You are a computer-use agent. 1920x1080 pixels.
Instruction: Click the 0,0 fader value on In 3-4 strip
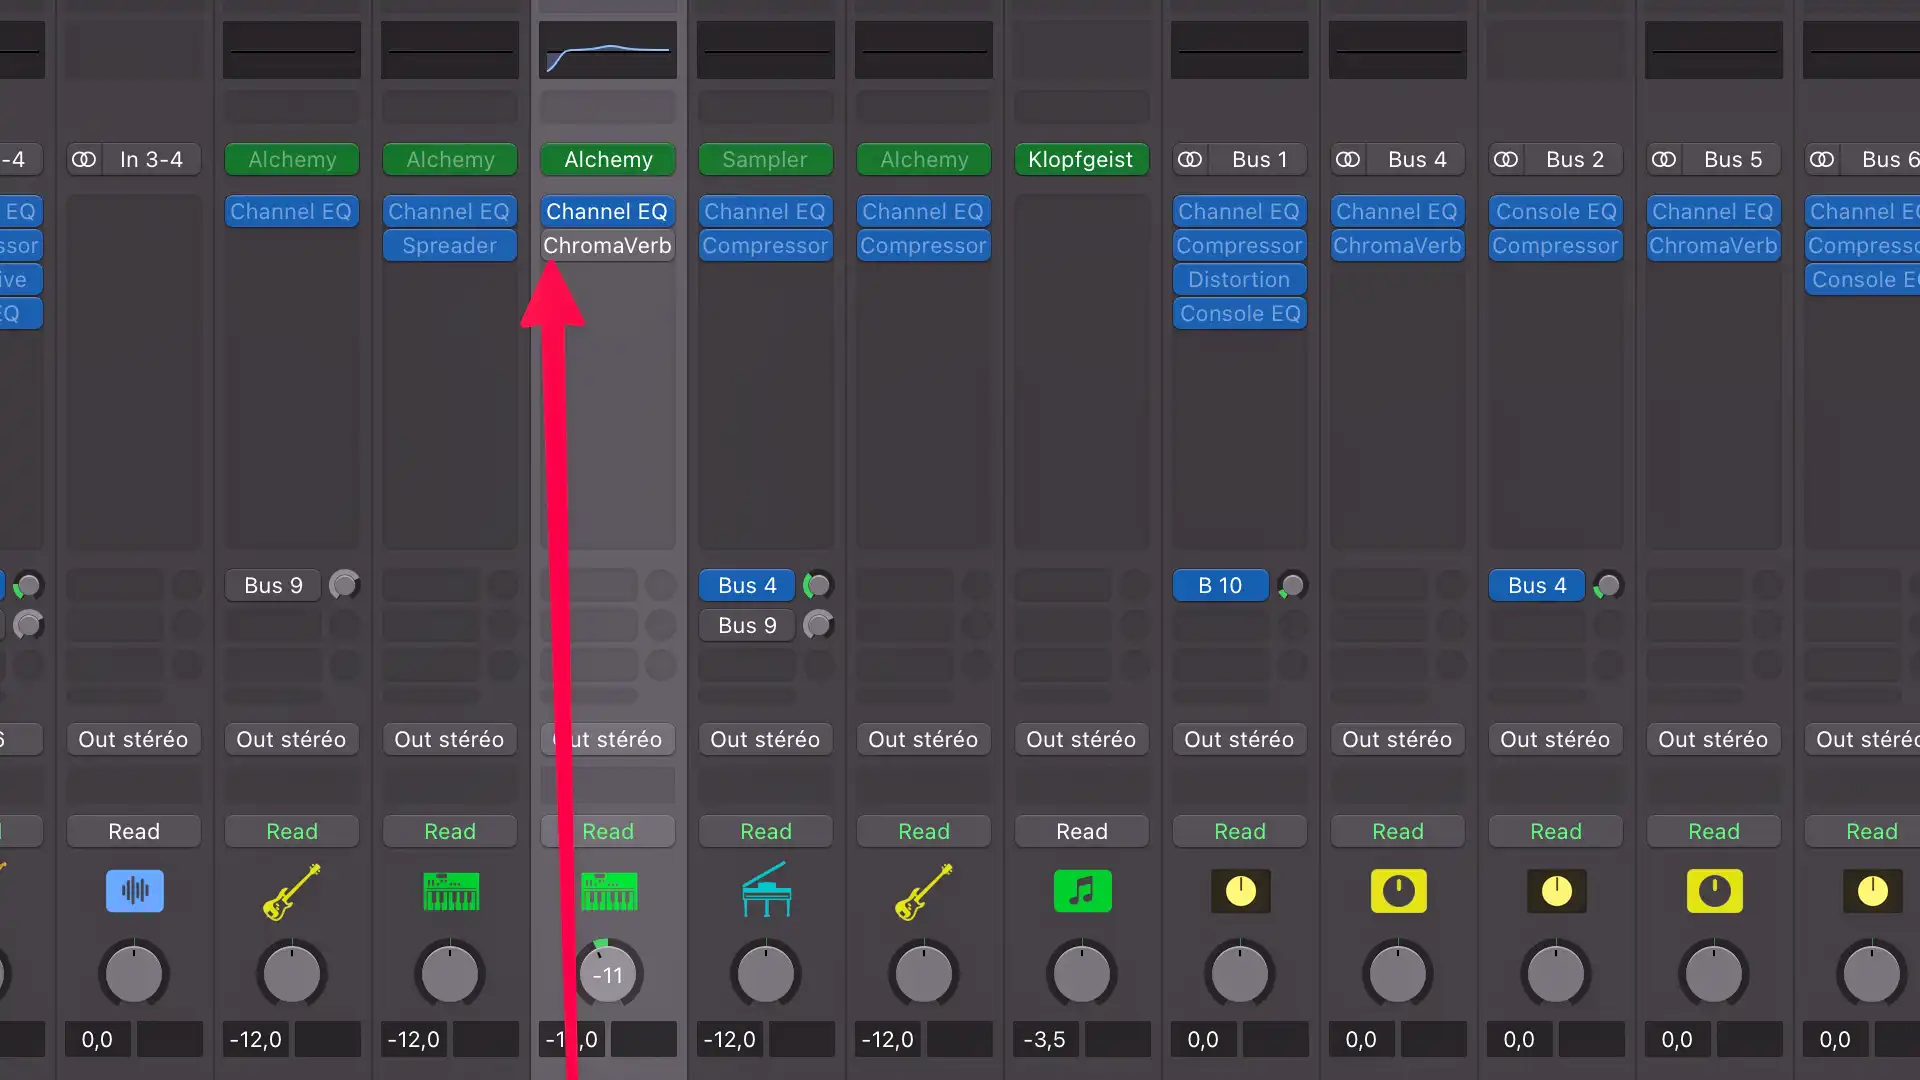point(98,1039)
